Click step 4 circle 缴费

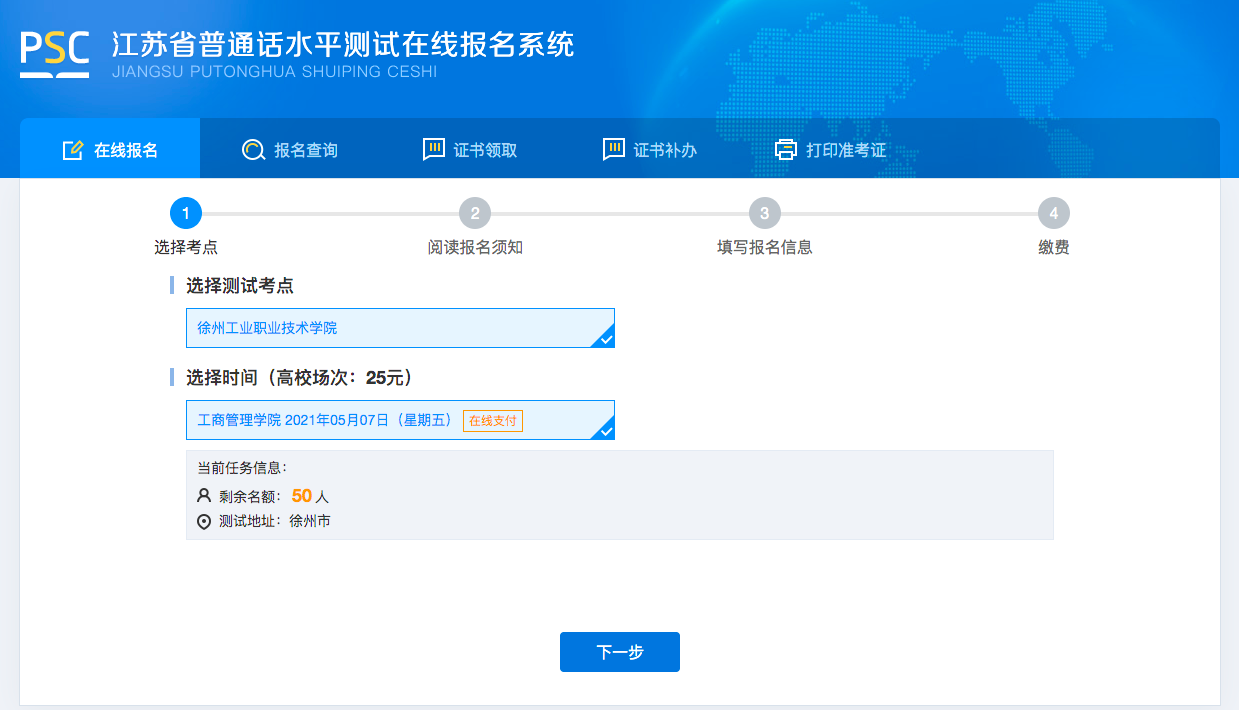[x=1053, y=213]
